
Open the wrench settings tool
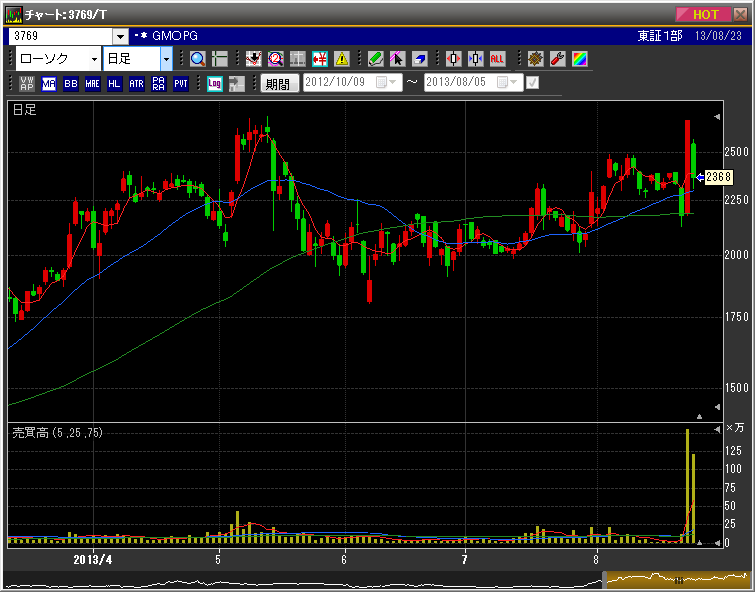coord(558,59)
